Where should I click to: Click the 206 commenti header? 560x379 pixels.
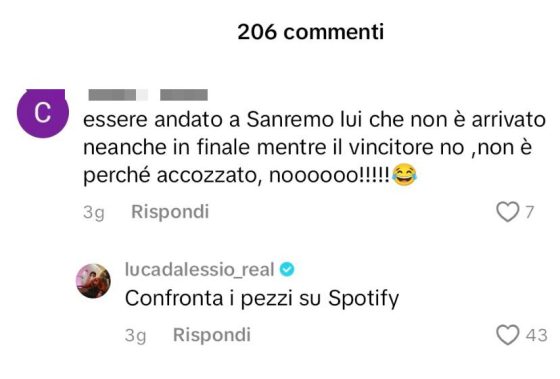tap(311, 31)
